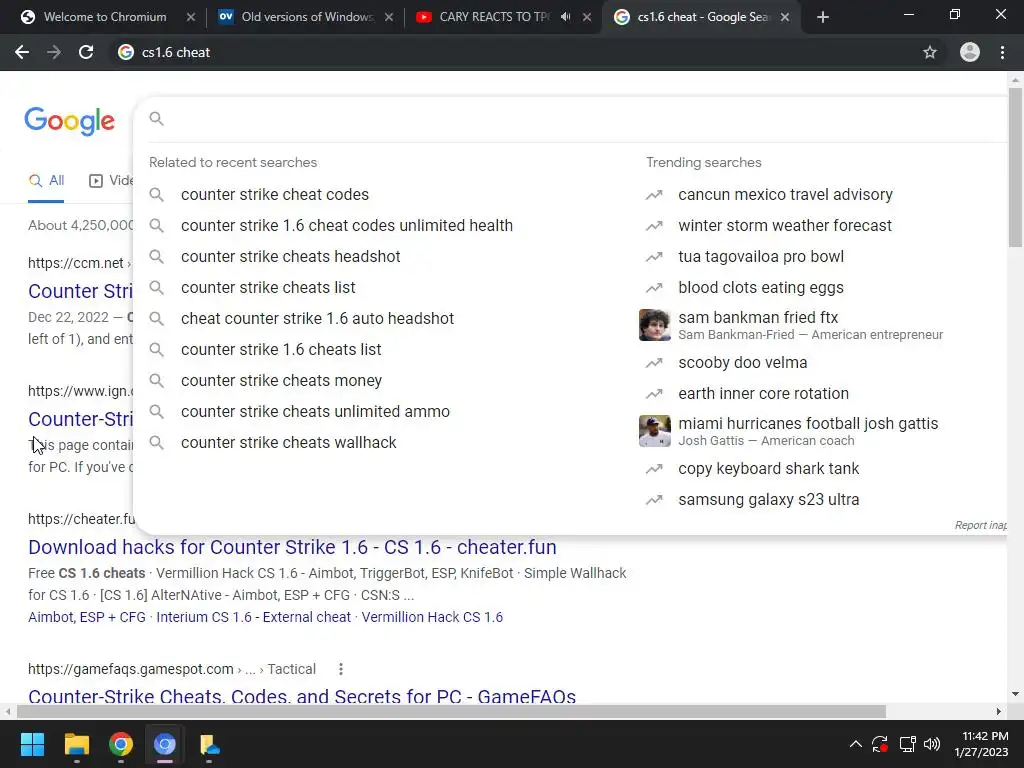Switch to the Welcome to Chromium tab
The image size is (1024, 768).
point(104,17)
